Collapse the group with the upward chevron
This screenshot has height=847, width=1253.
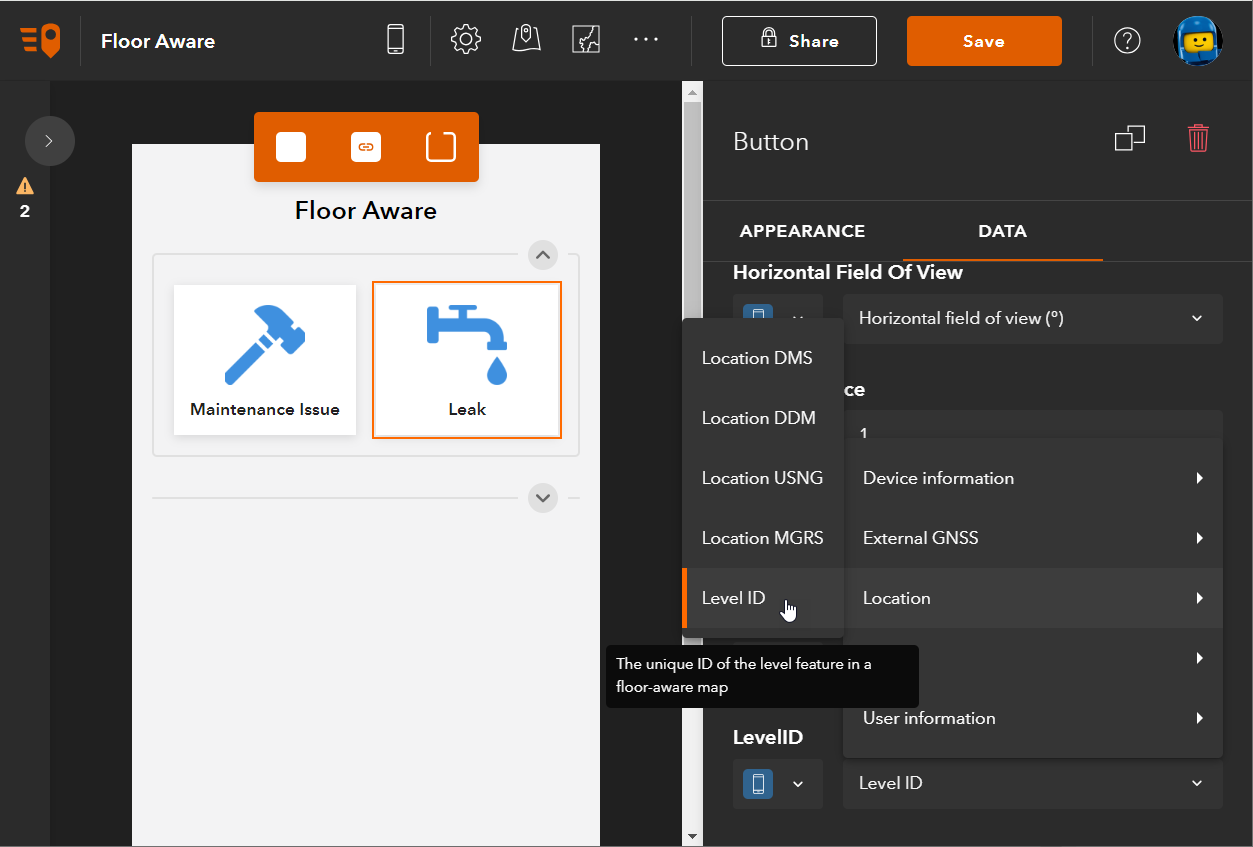(x=542, y=255)
